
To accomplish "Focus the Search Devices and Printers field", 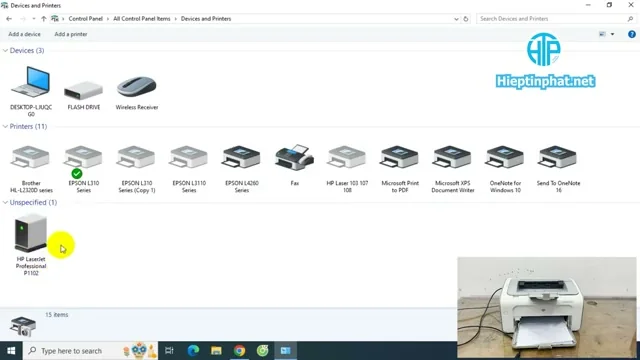I will tap(556, 19).
